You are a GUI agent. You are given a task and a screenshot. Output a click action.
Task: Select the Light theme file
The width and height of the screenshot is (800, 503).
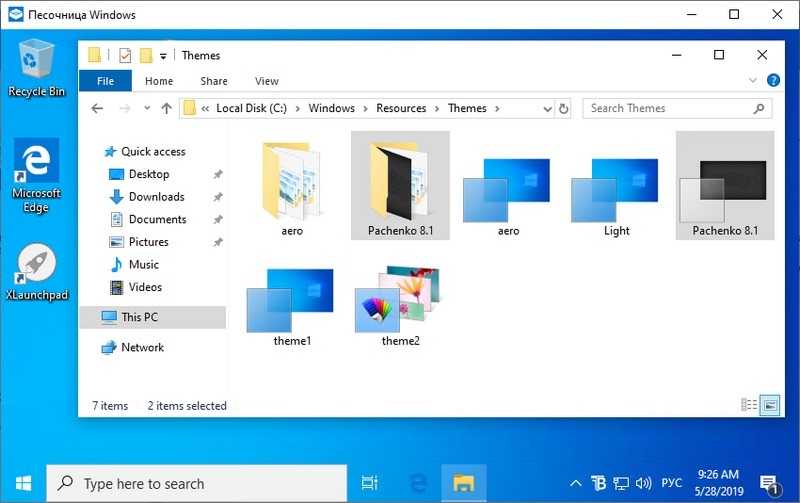(x=616, y=196)
